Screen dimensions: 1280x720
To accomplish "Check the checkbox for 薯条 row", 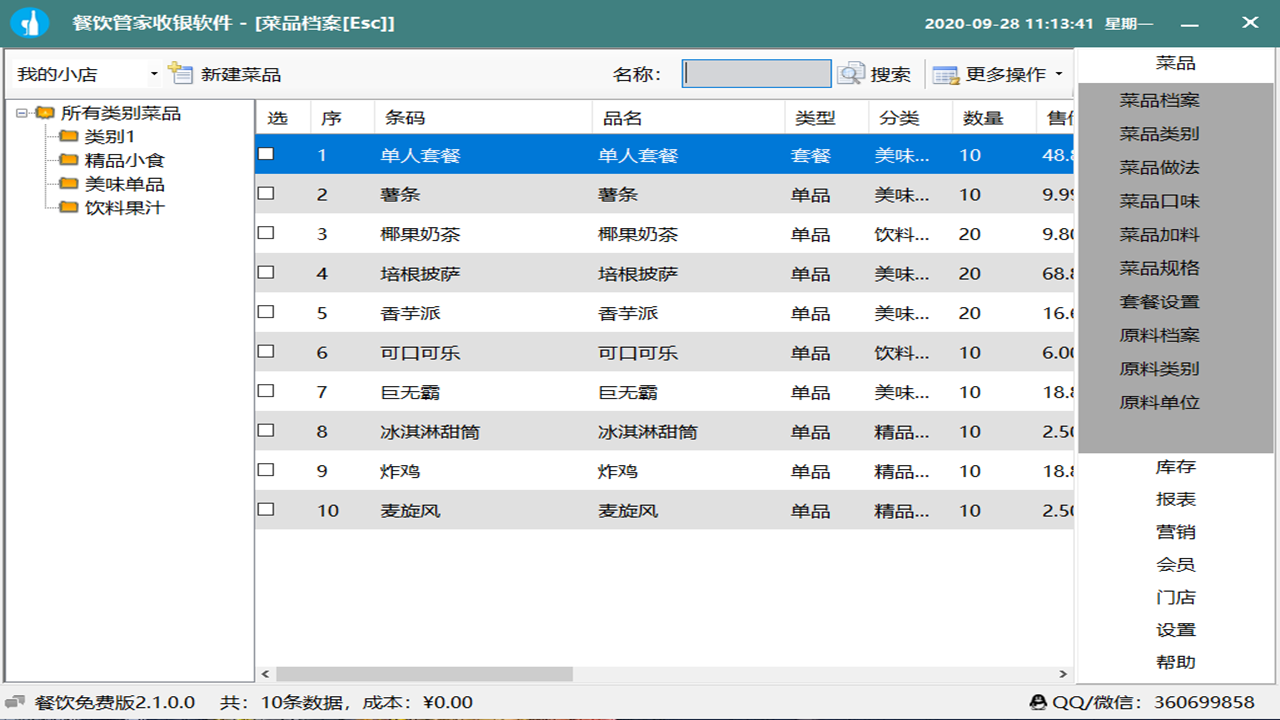I will (265, 194).
